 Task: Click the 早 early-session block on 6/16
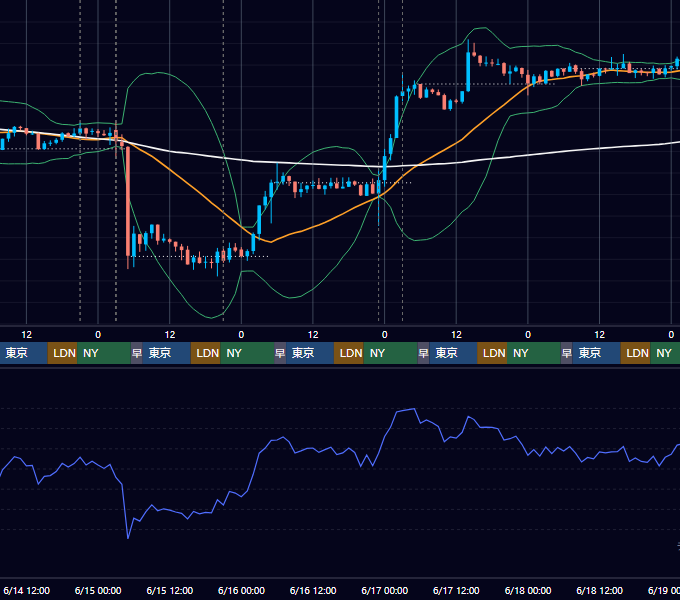click(x=280, y=353)
